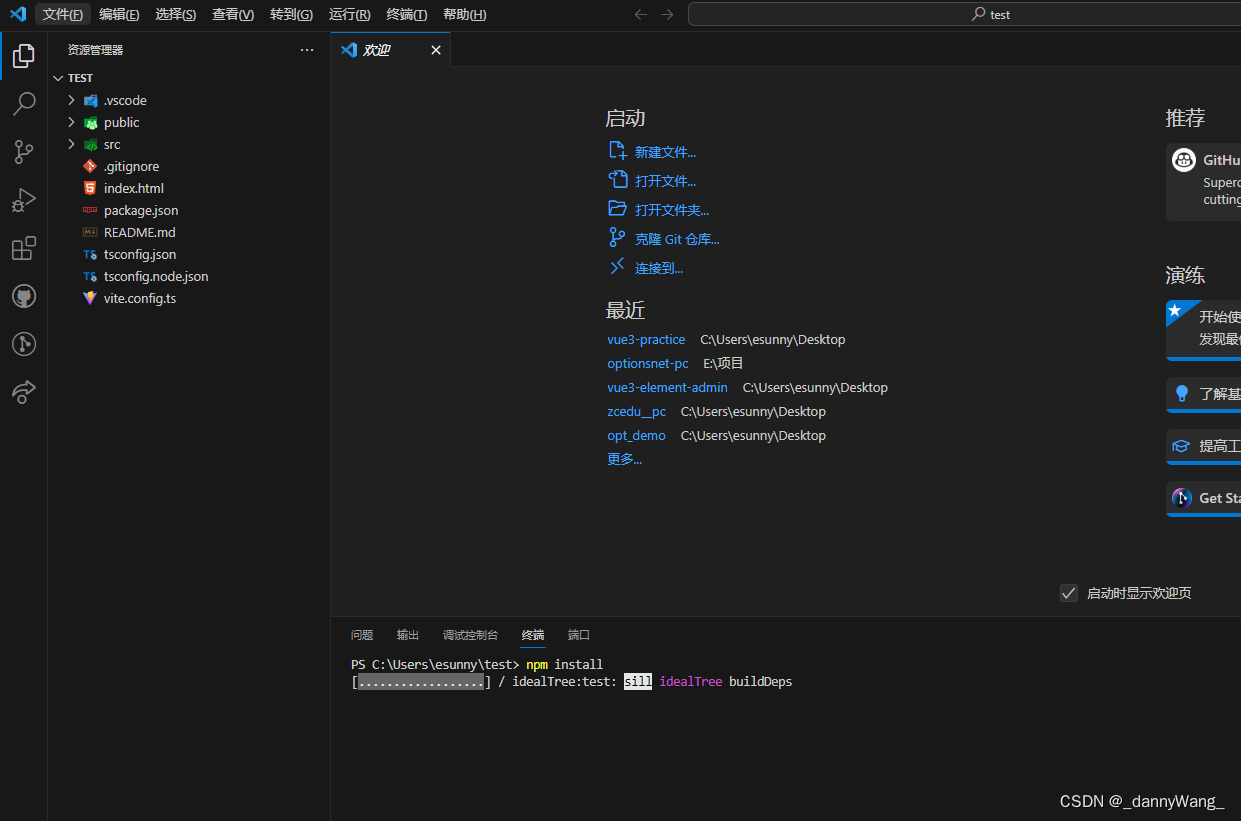Click the open folder icon beside 打开文件夹
The image size is (1241, 821).
pyautogui.click(x=617, y=209)
